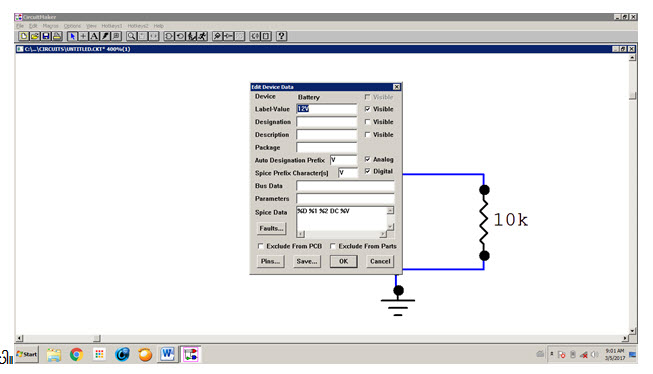Open the Help menu

click(159, 26)
